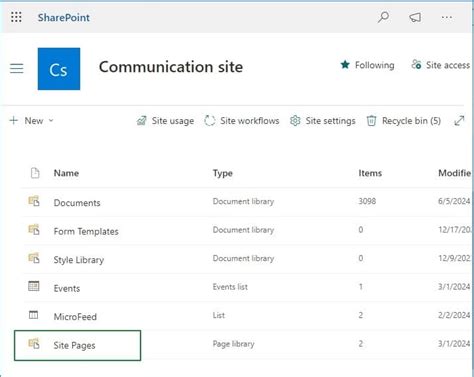Click the Following label

tap(374, 65)
